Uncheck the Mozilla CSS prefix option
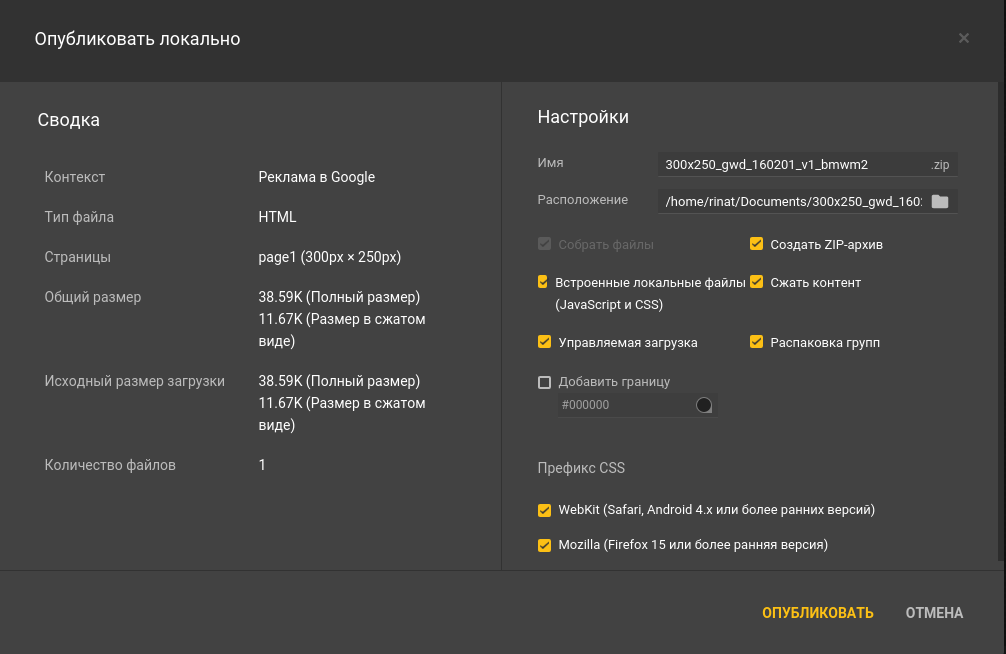 (x=544, y=545)
